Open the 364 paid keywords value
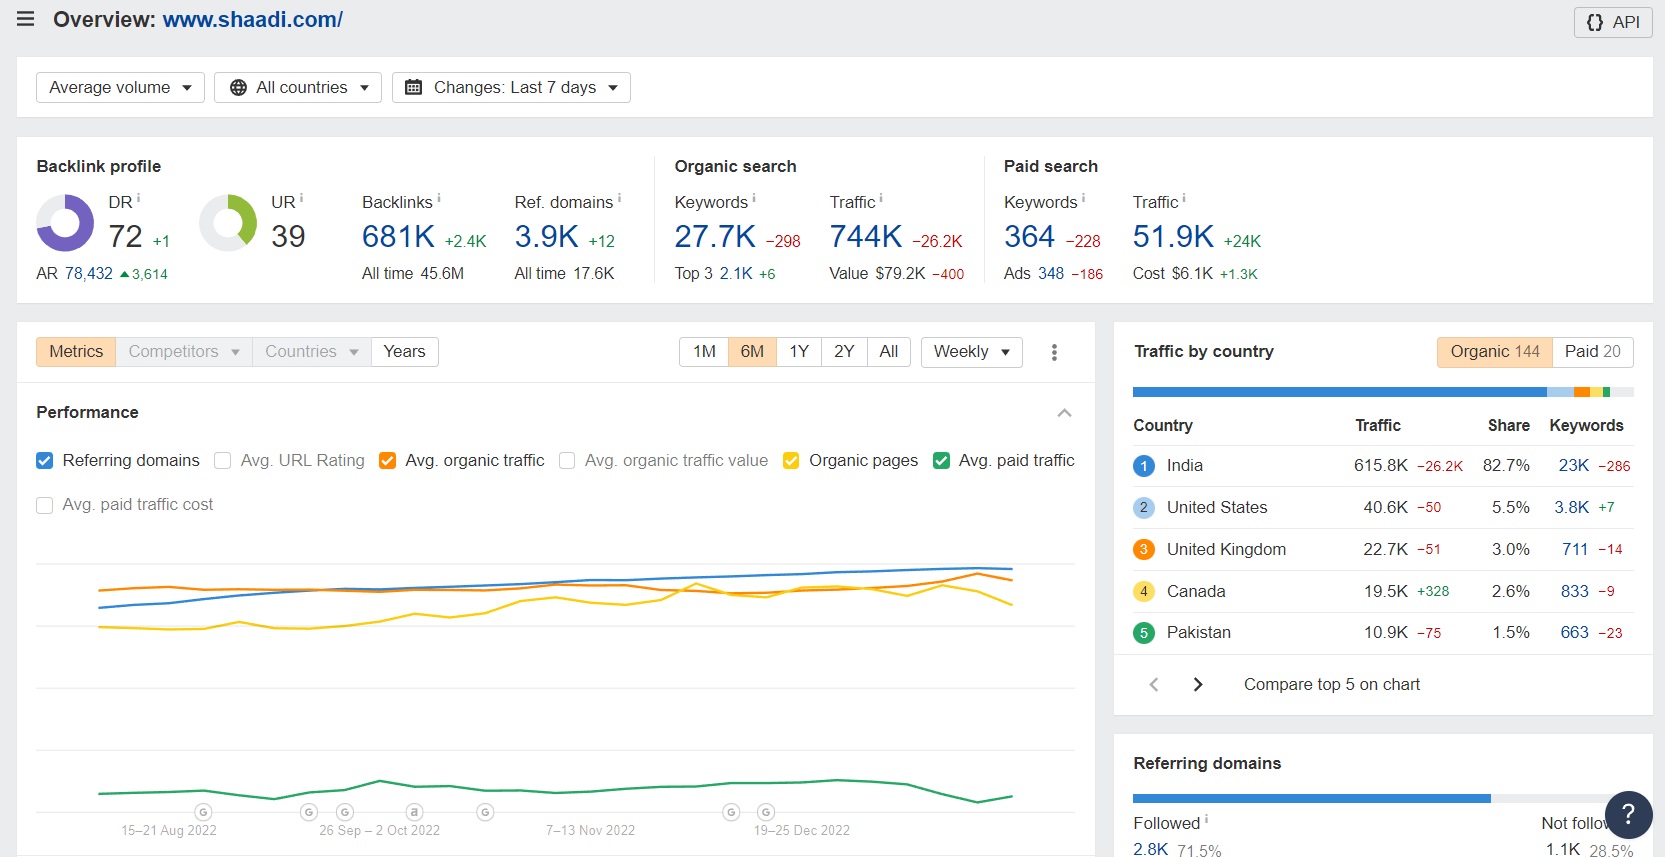Viewport: 1665px width, 857px height. click(1029, 236)
